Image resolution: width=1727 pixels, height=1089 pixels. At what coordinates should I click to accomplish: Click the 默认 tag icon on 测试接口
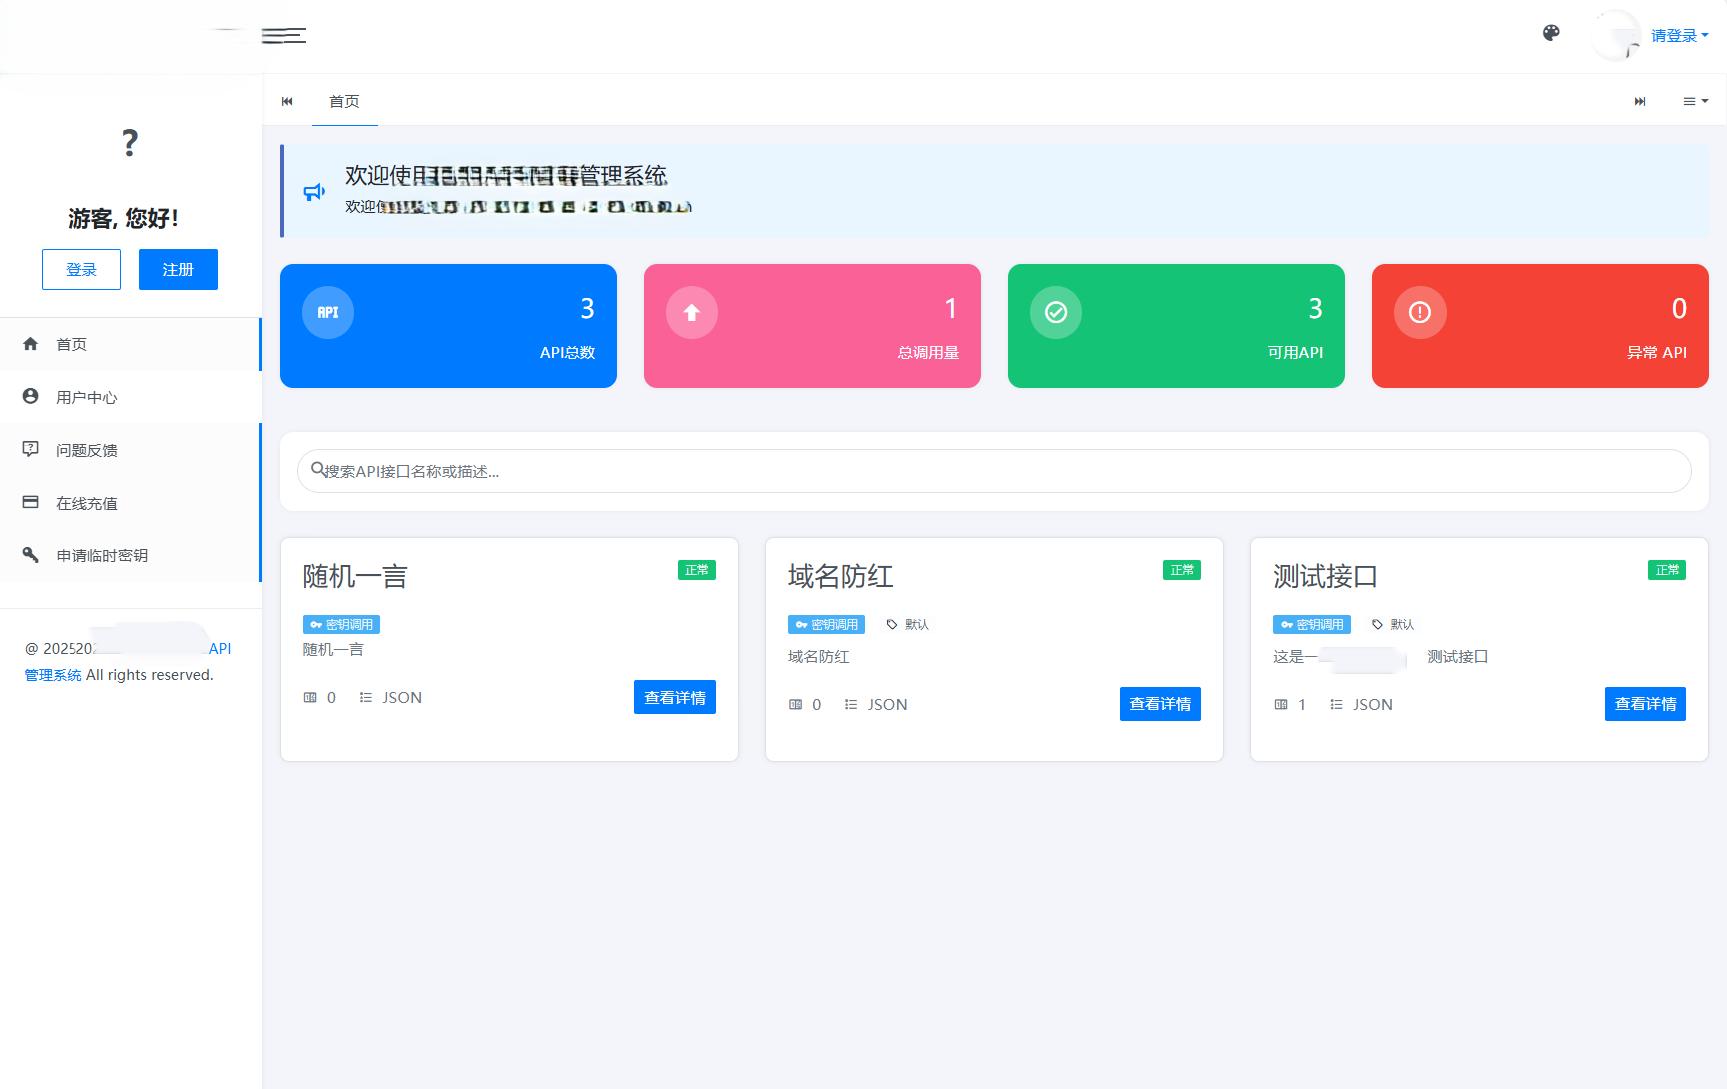[x=1377, y=624]
